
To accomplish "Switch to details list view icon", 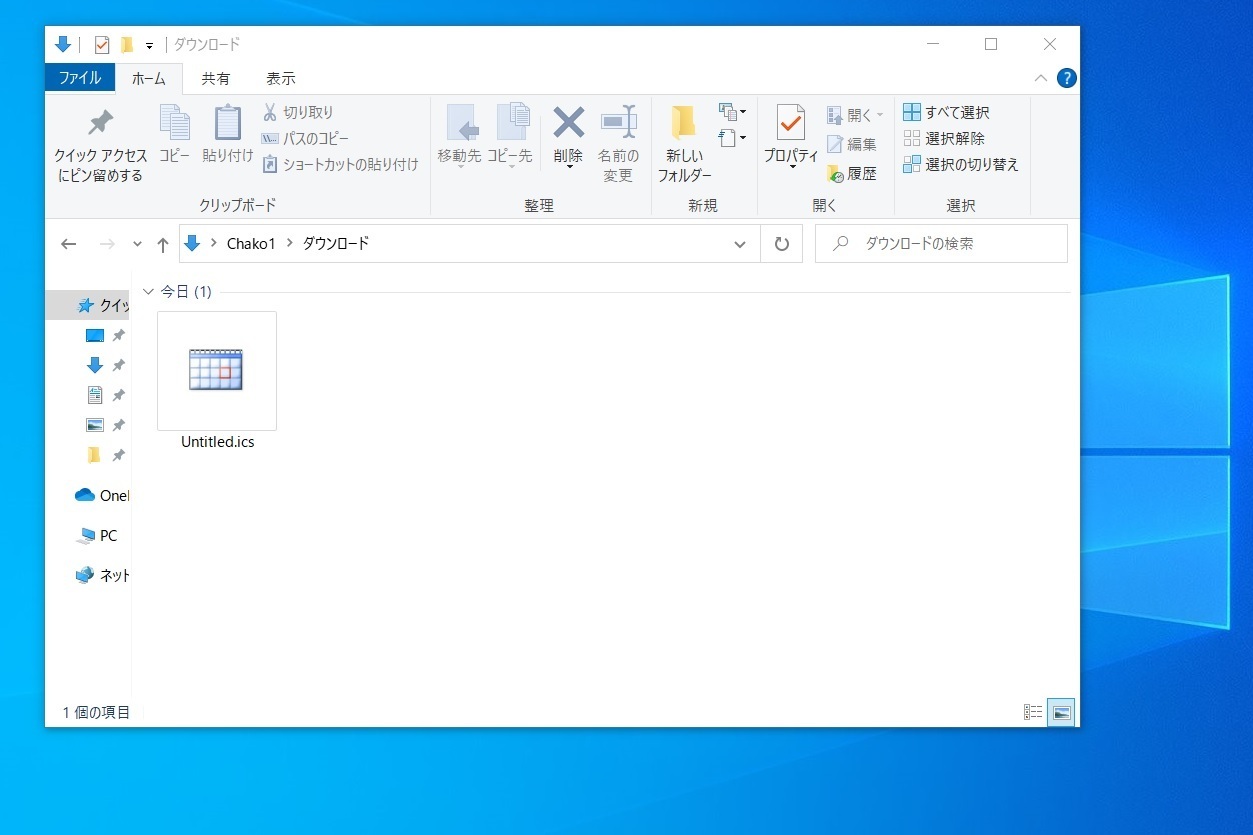I will [x=1033, y=712].
